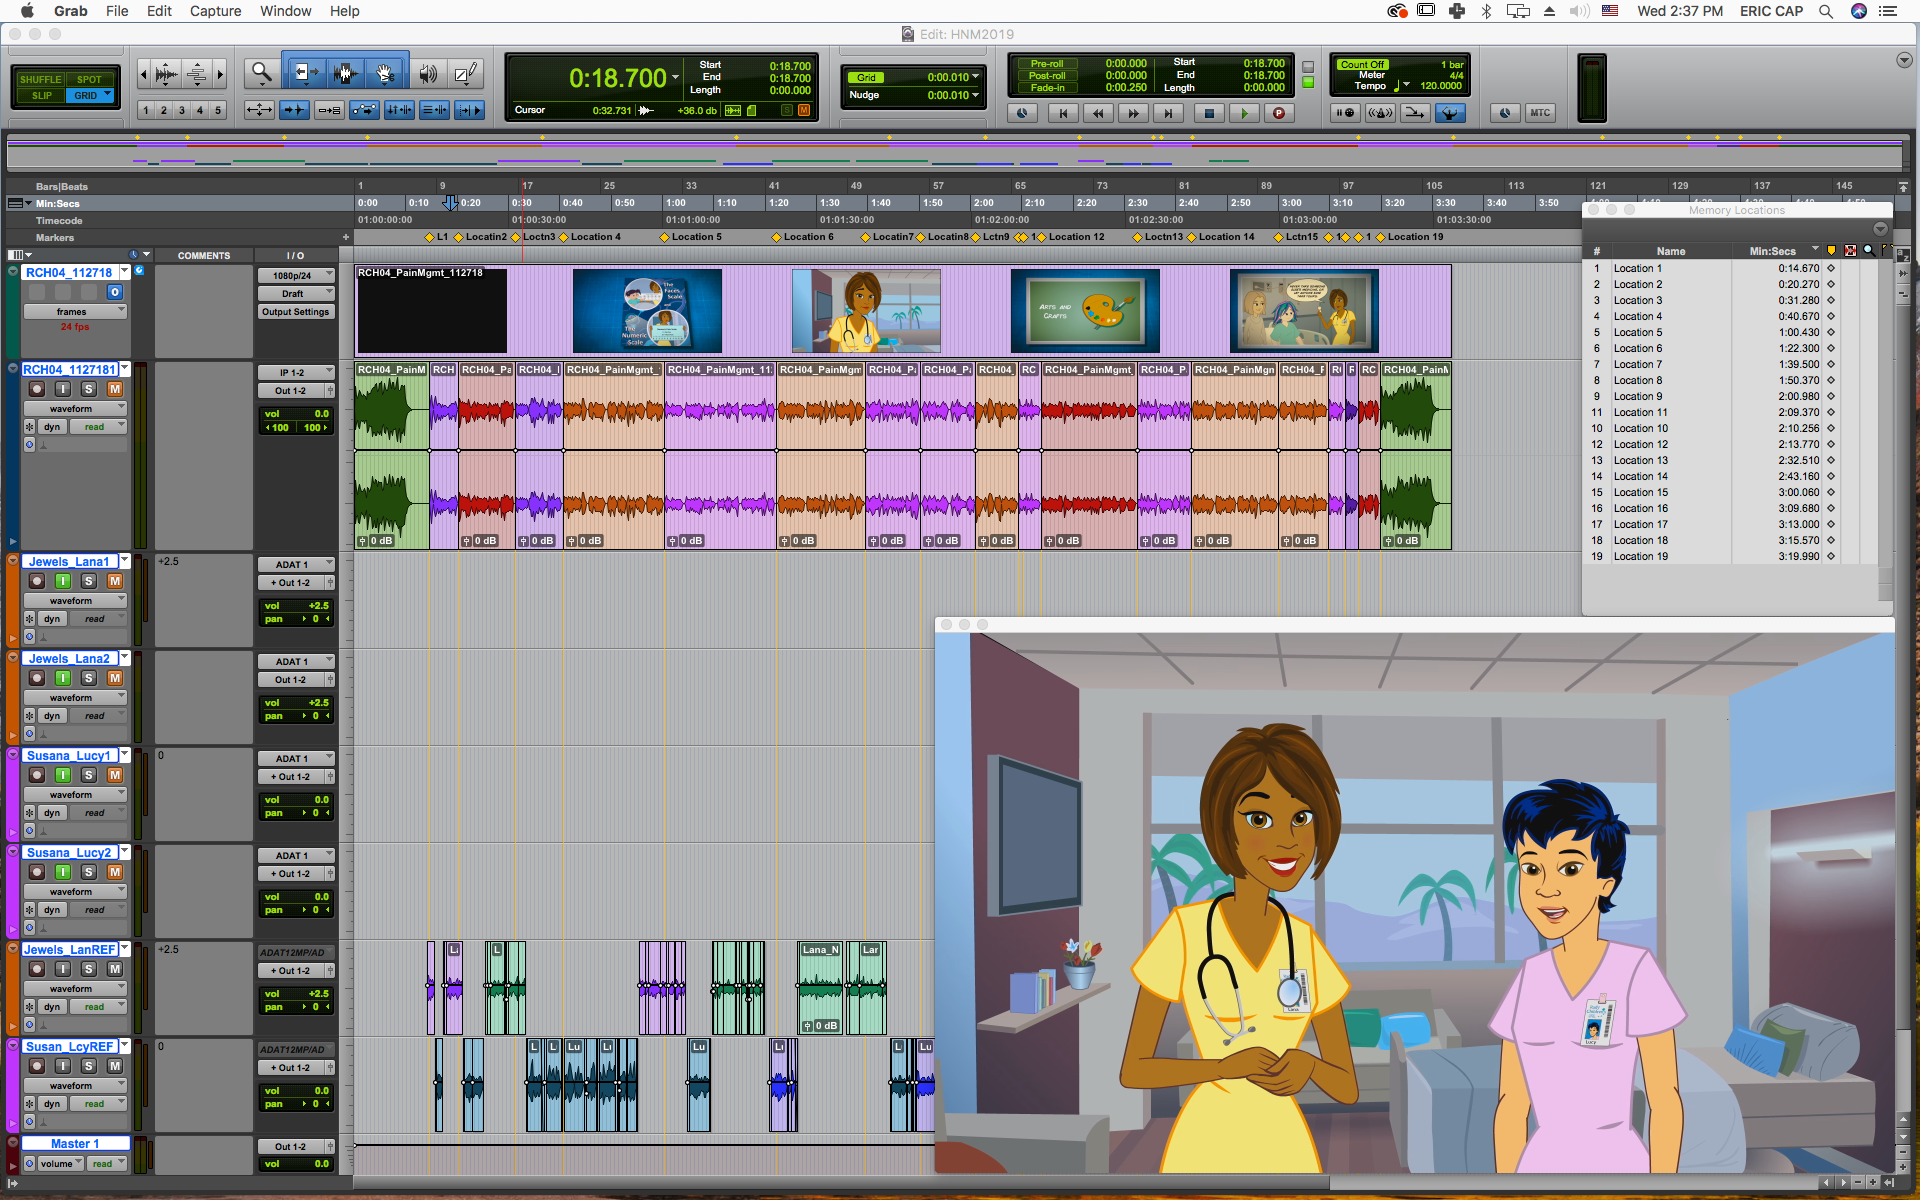Open main counter format dropdown arrow
The height and width of the screenshot is (1200, 1920).
coord(675,78)
